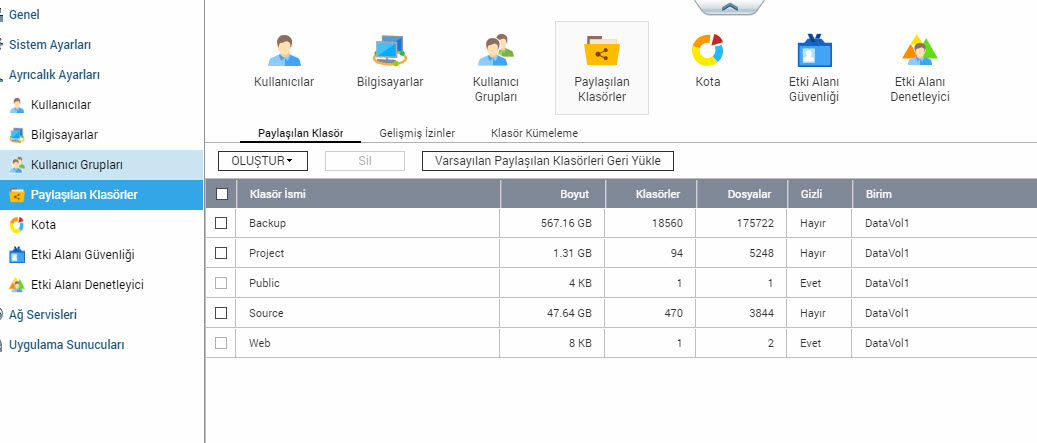Expand the Sistem Ayarları sidebar section
Viewport: 1037px width, 443px height.
coord(50,45)
